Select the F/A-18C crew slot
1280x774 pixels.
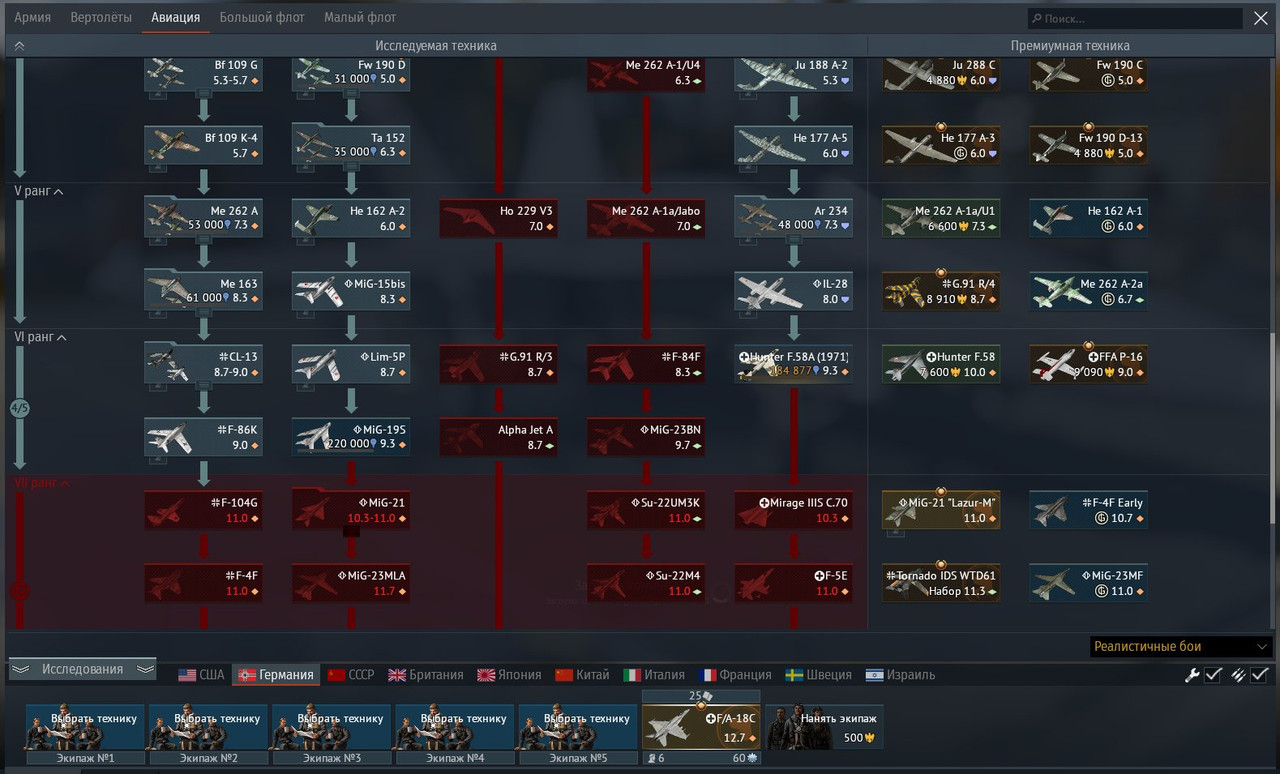(701, 727)
